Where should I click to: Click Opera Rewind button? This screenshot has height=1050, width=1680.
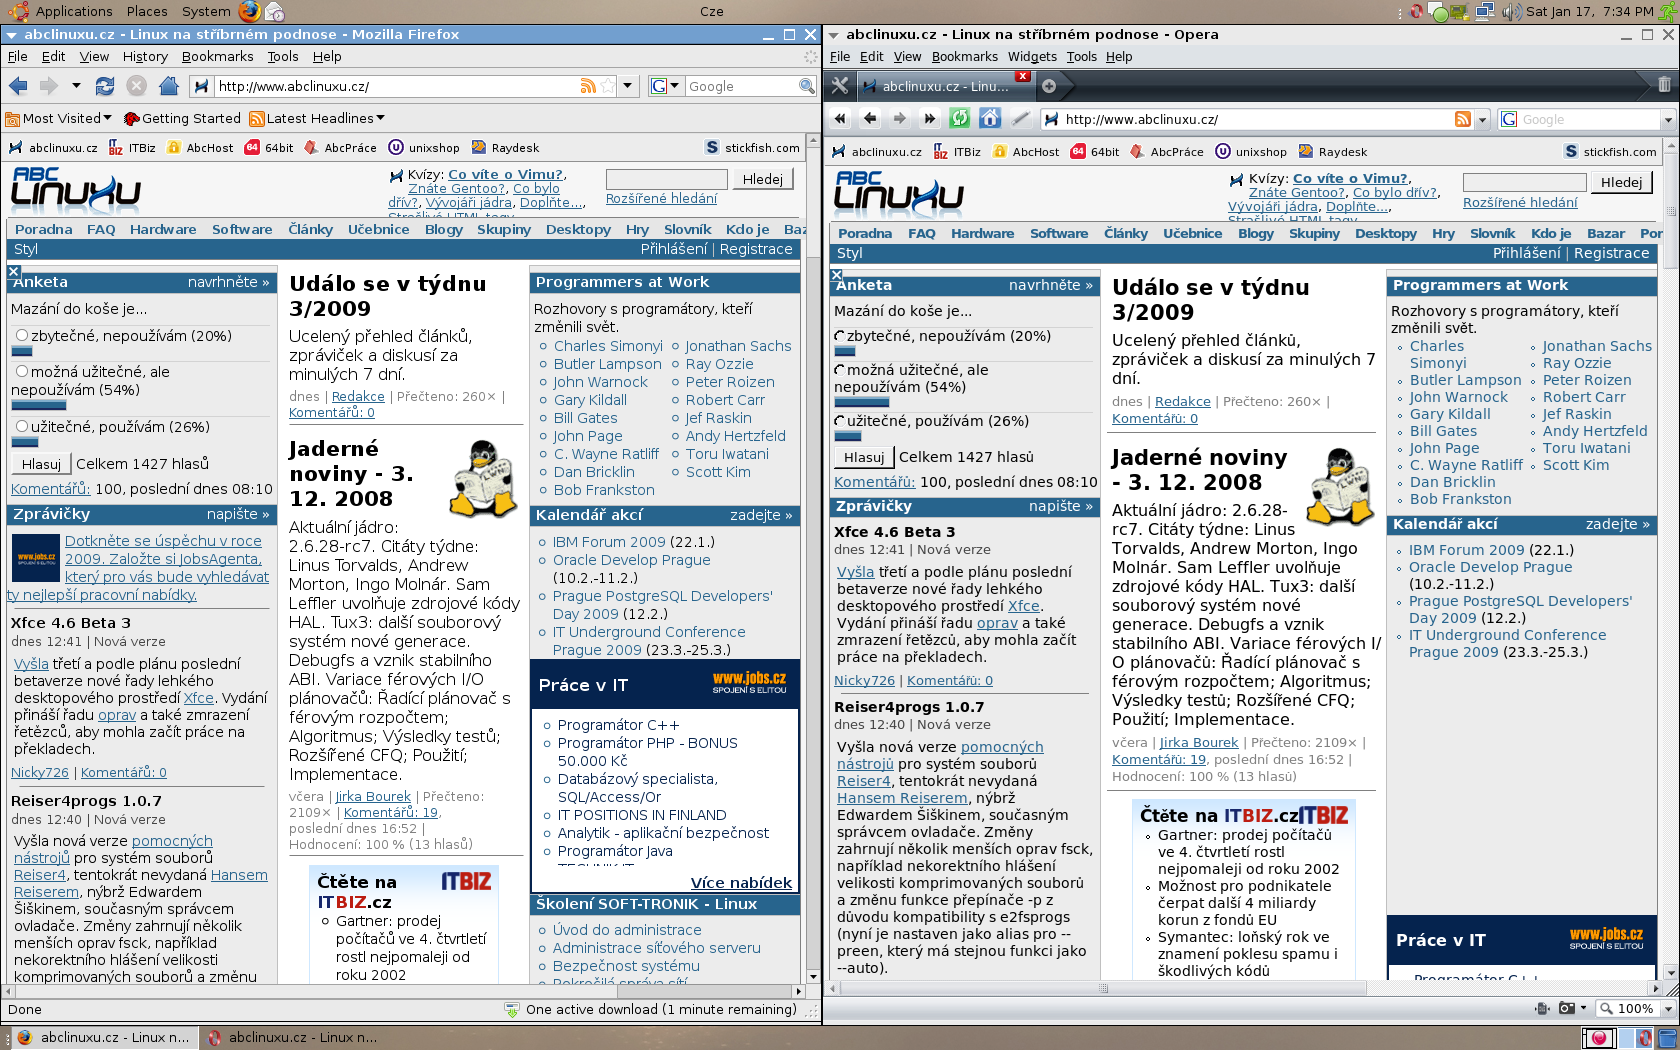point(840,119)
